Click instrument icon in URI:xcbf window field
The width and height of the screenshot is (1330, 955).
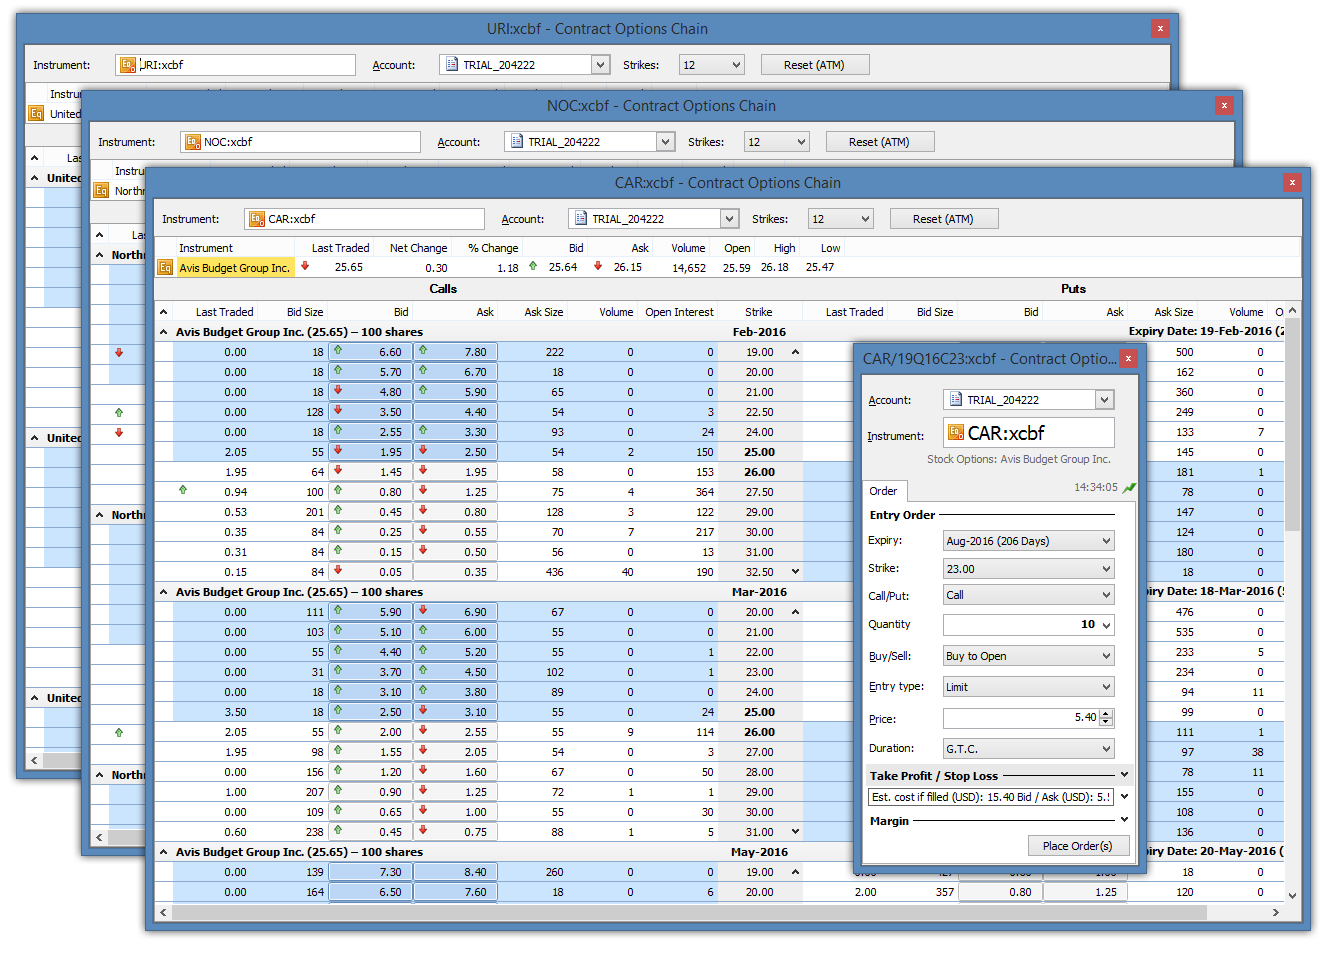point(128,65)
